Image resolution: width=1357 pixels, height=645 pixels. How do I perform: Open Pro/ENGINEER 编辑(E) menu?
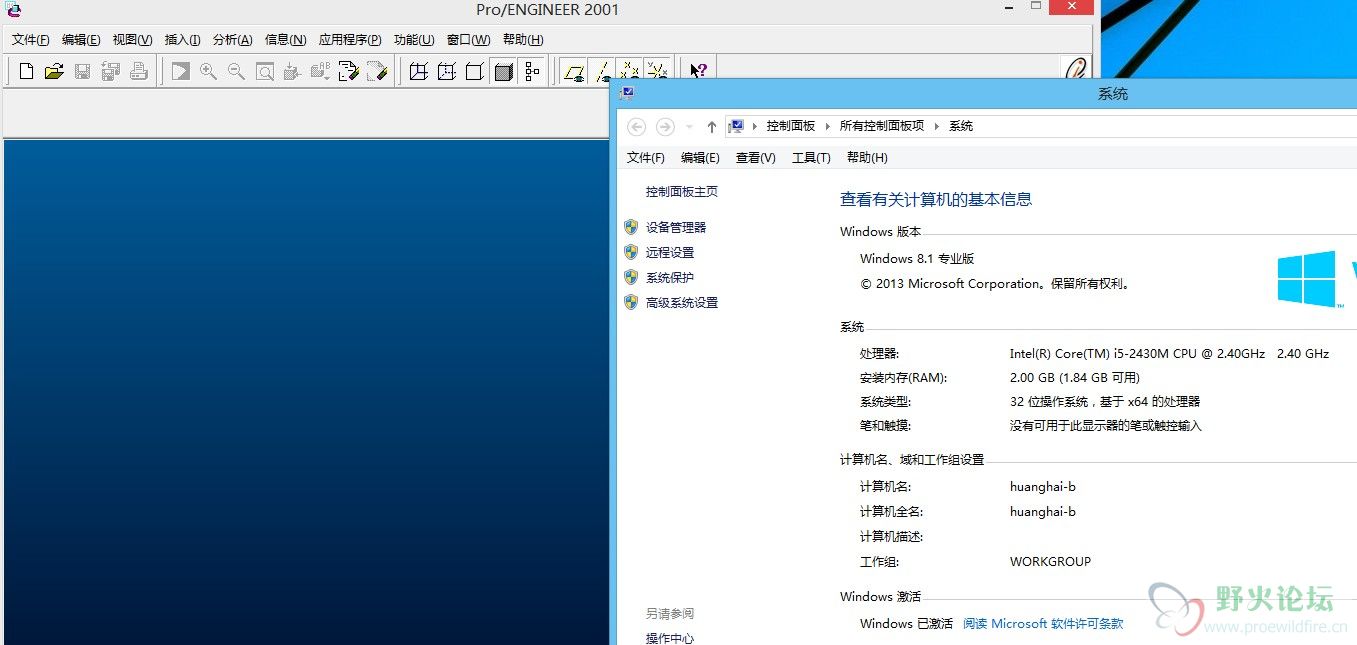point(81,40)
